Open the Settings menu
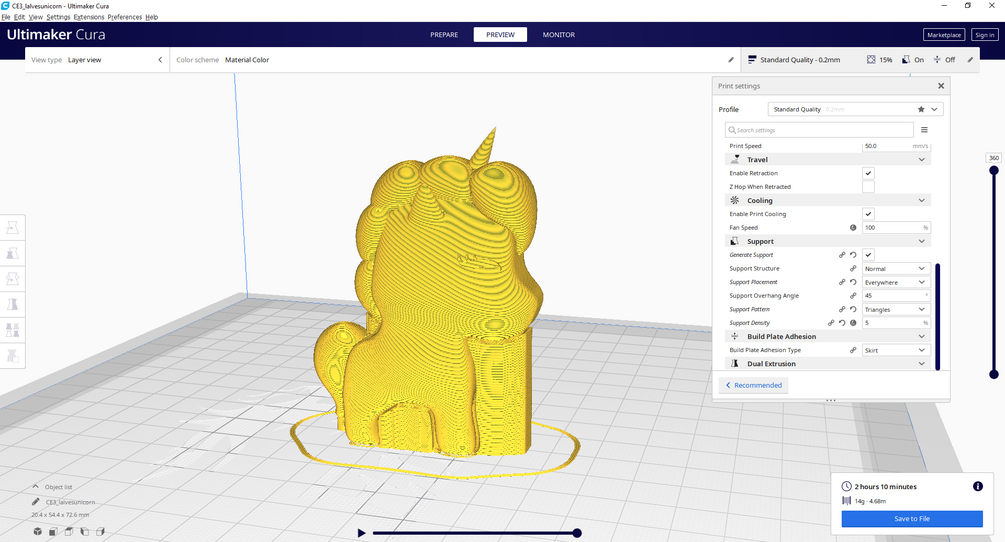 (x=58, y=17)
